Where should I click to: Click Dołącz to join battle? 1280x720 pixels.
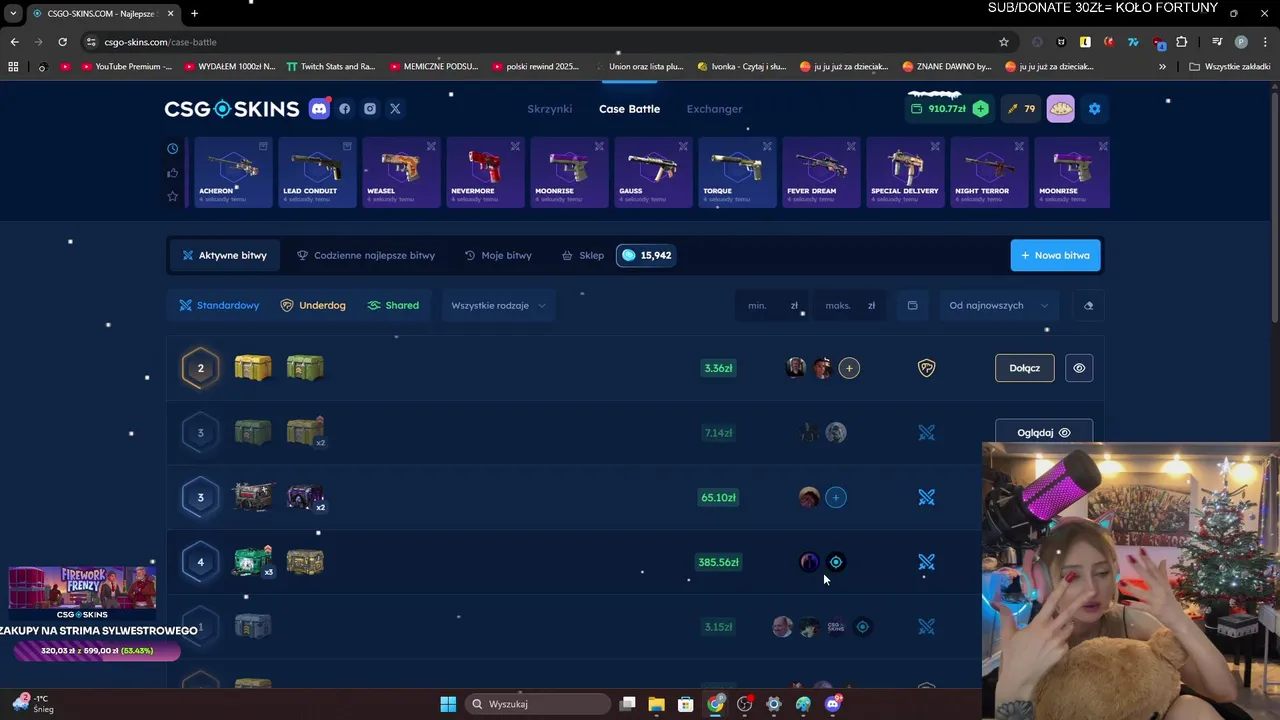coord(1024,368)
